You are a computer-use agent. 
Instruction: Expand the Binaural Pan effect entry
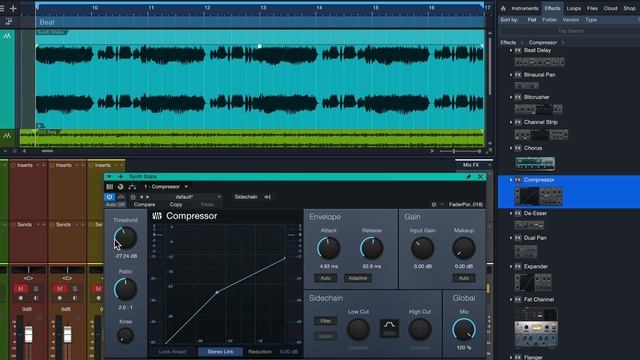click(x=511, y=75)
